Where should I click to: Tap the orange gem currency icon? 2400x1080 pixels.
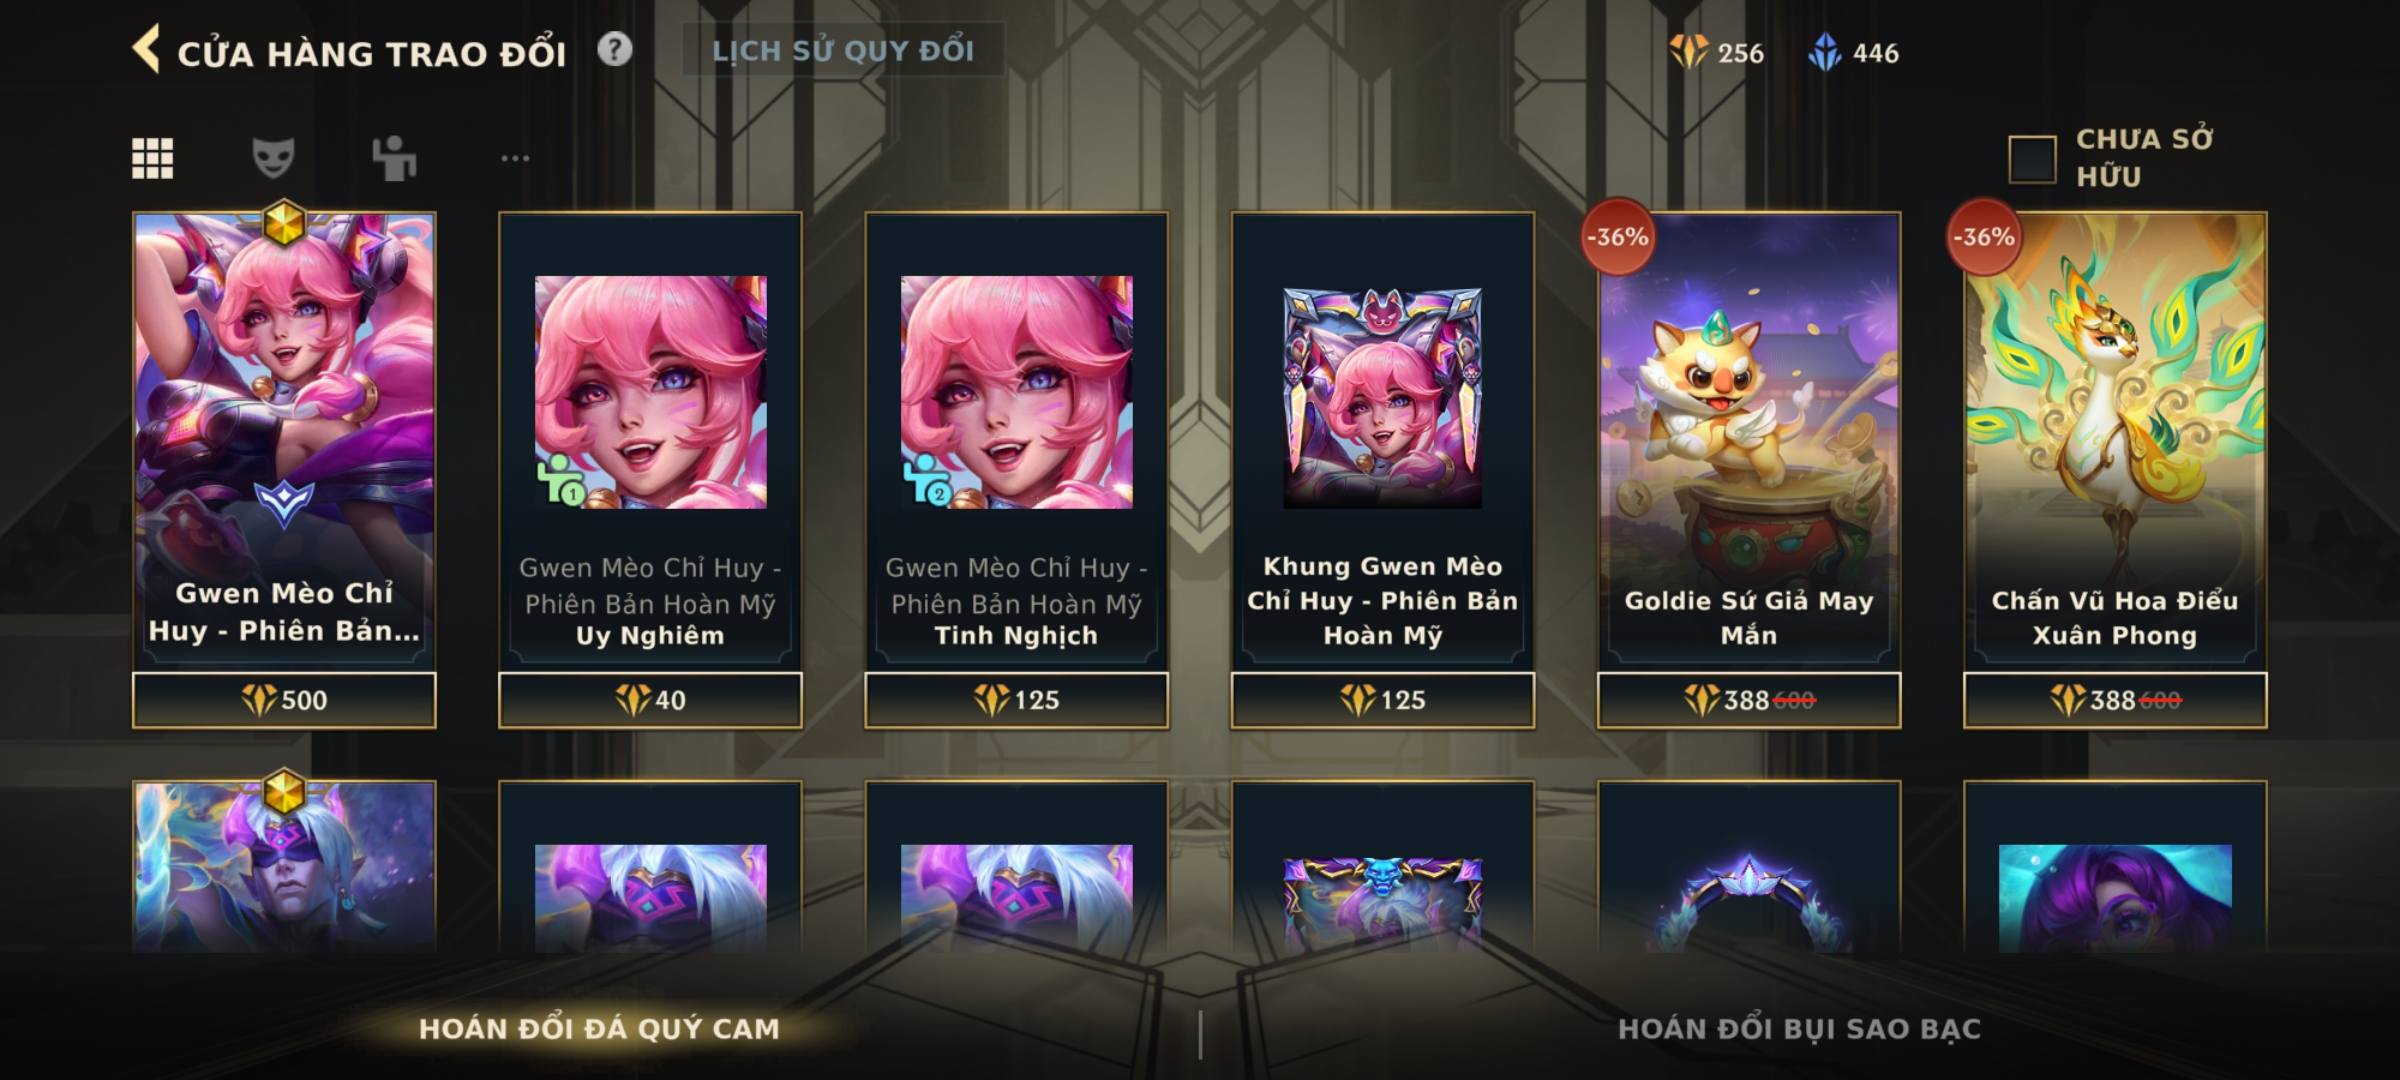coord(1688,52)
